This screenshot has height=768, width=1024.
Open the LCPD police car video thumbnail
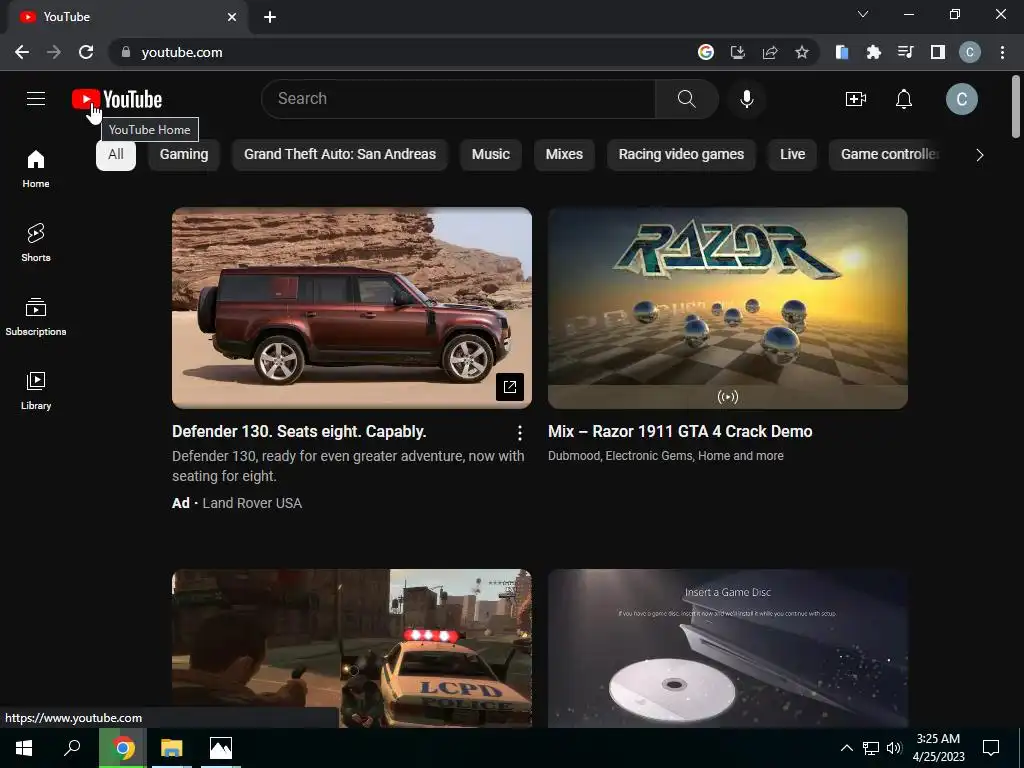click(x=351, y=648)
